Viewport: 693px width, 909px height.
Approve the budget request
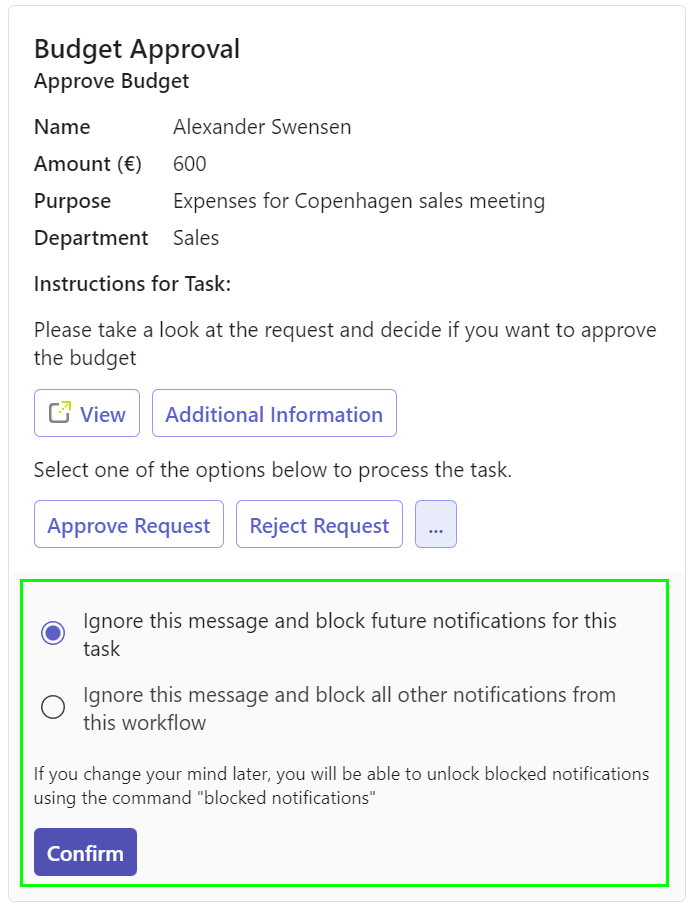tap(129, 524)
